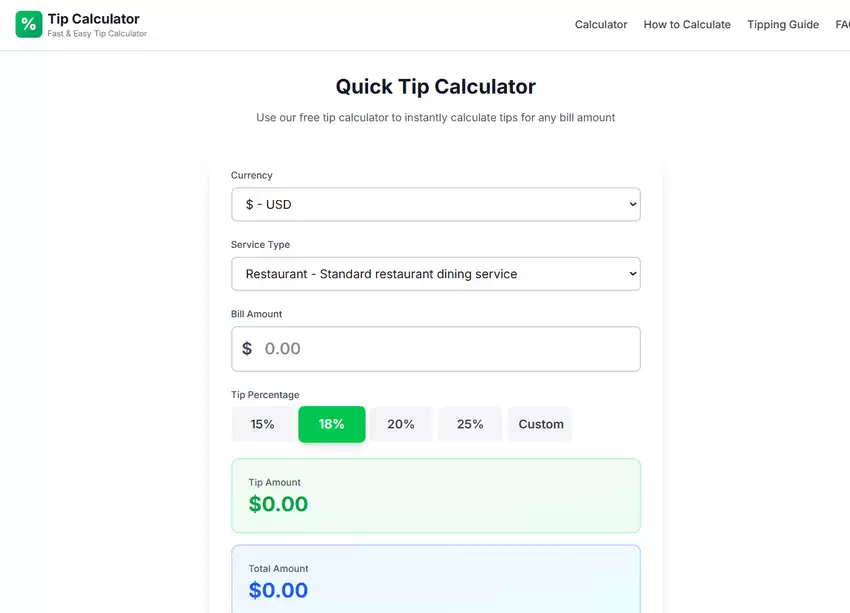
Task: Choose the 20% tip percentage
Action: point(401,424)
